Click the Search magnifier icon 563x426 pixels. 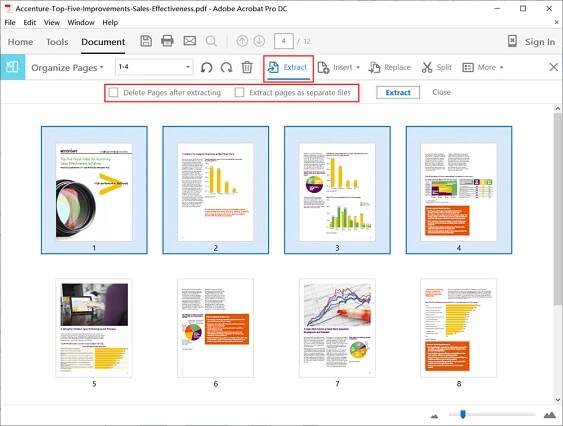click(211, 41)
